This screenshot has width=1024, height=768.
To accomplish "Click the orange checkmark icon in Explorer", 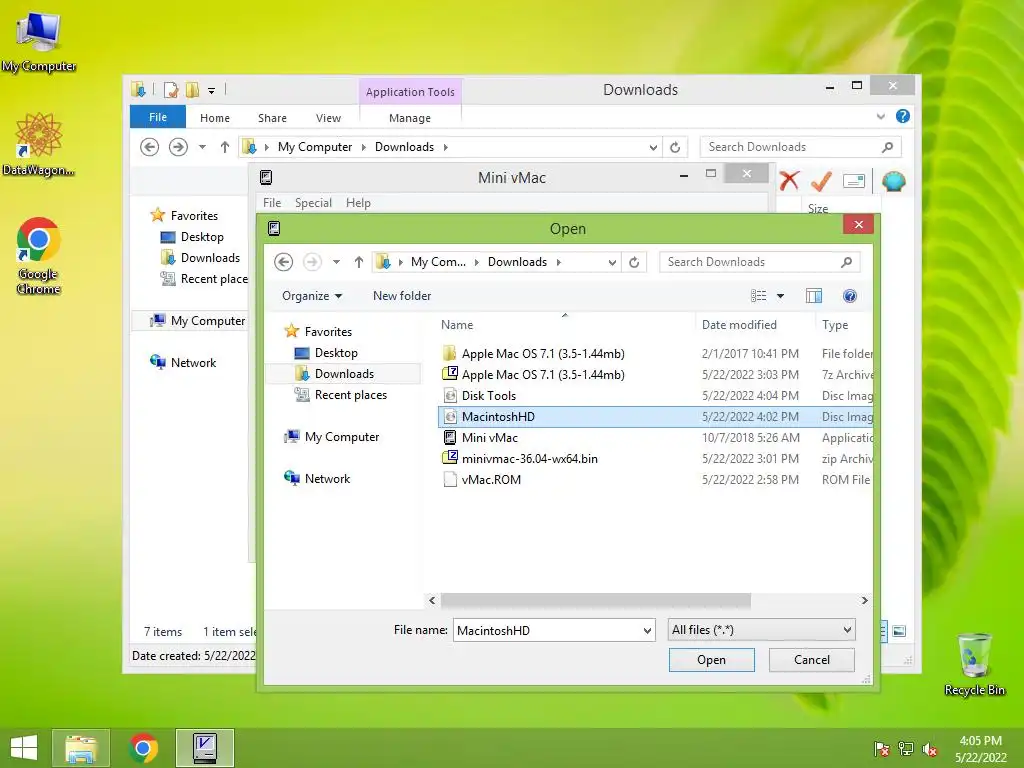I will 821,180.
